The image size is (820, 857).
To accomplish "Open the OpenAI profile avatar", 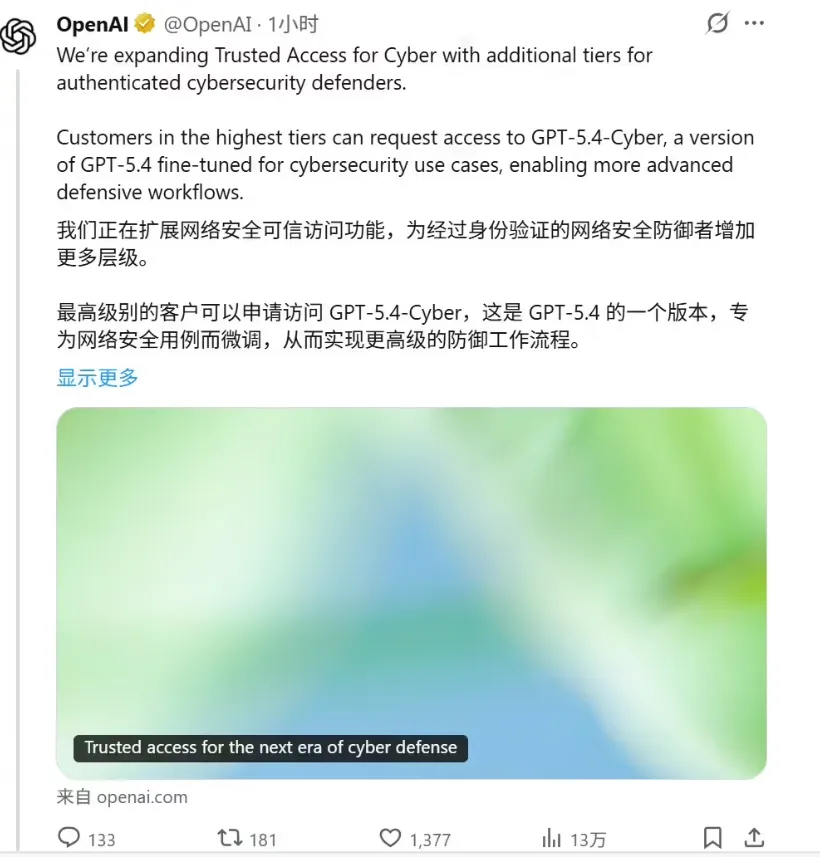I will click(x=18, y=37).
